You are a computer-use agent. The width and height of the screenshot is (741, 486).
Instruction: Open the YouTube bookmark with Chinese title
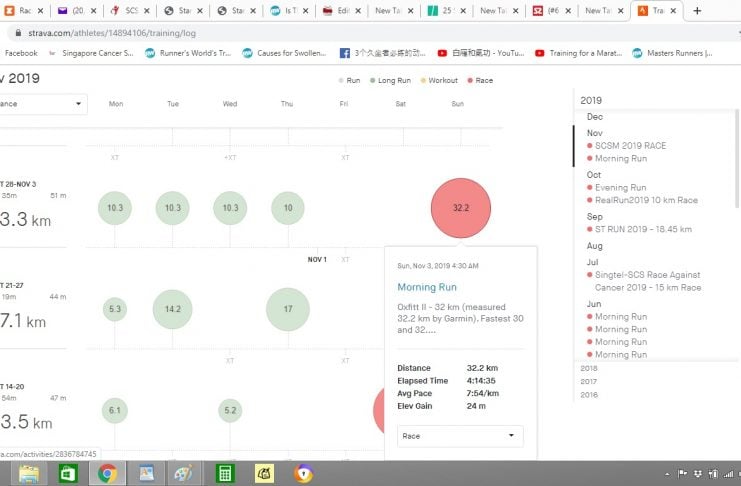(x=481, y=53)
